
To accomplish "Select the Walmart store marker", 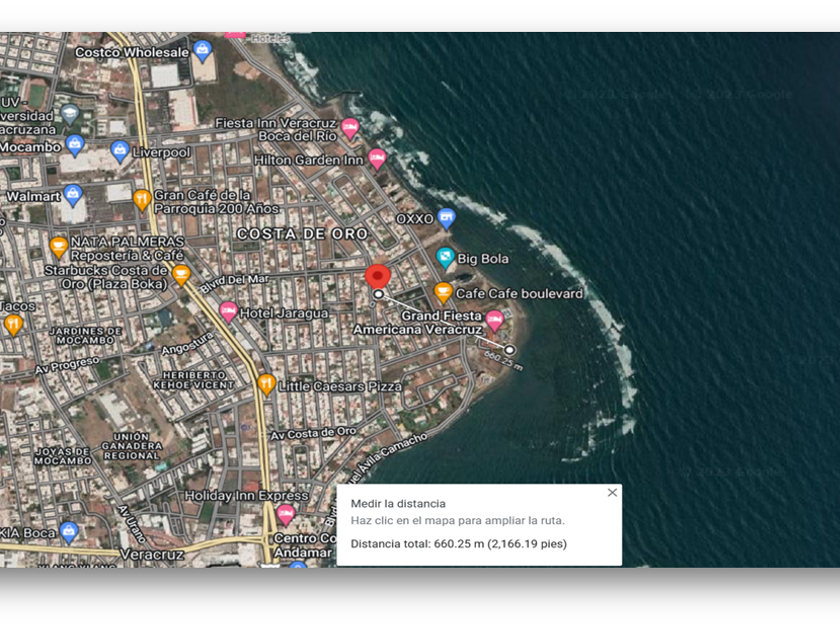I will click(x=73, y=195).
